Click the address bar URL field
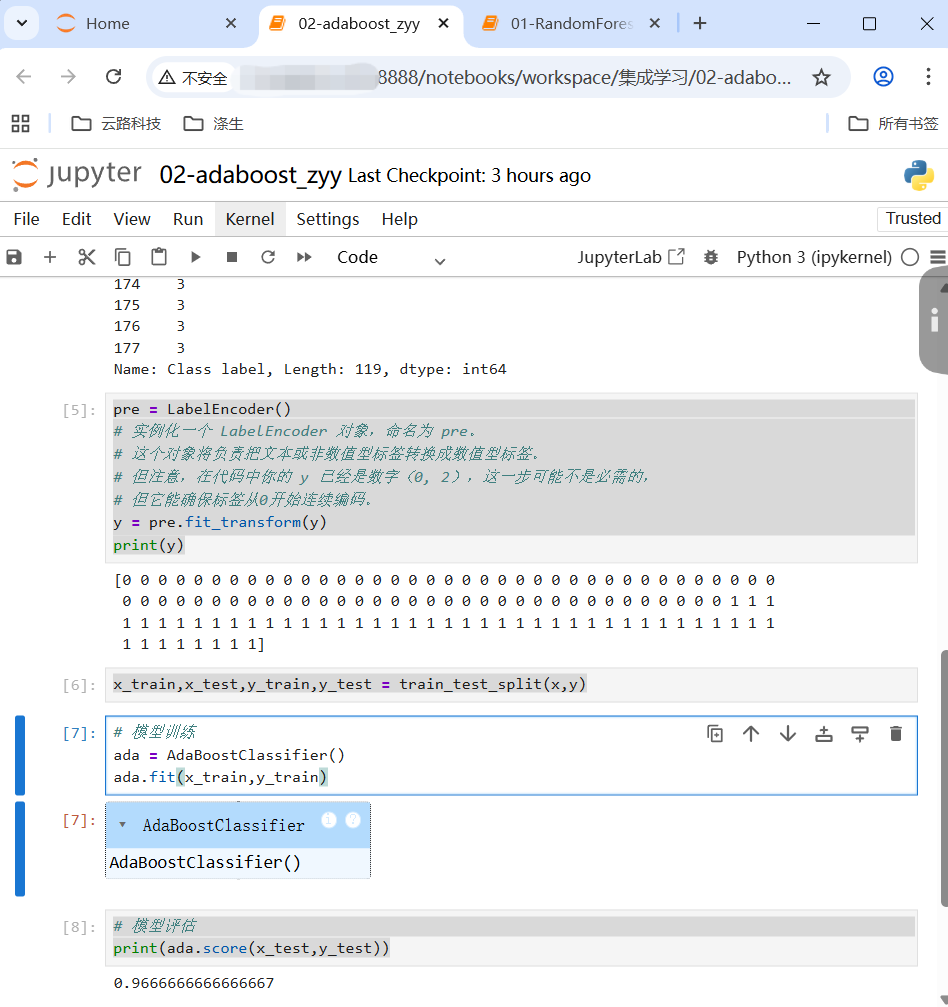 (585, 77)
